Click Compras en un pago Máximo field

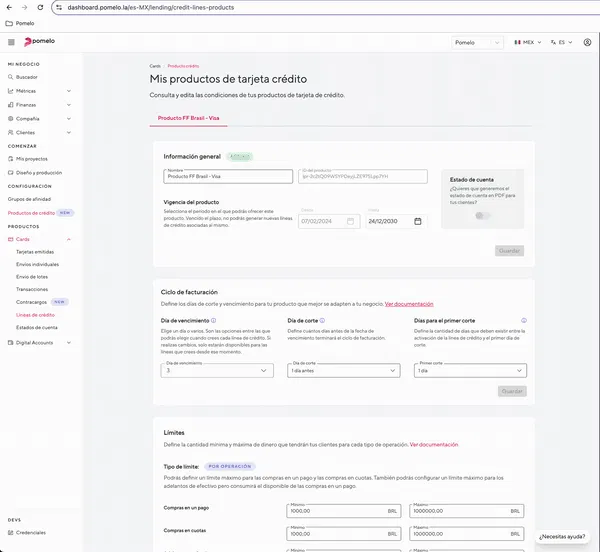[x=466, y=511]
